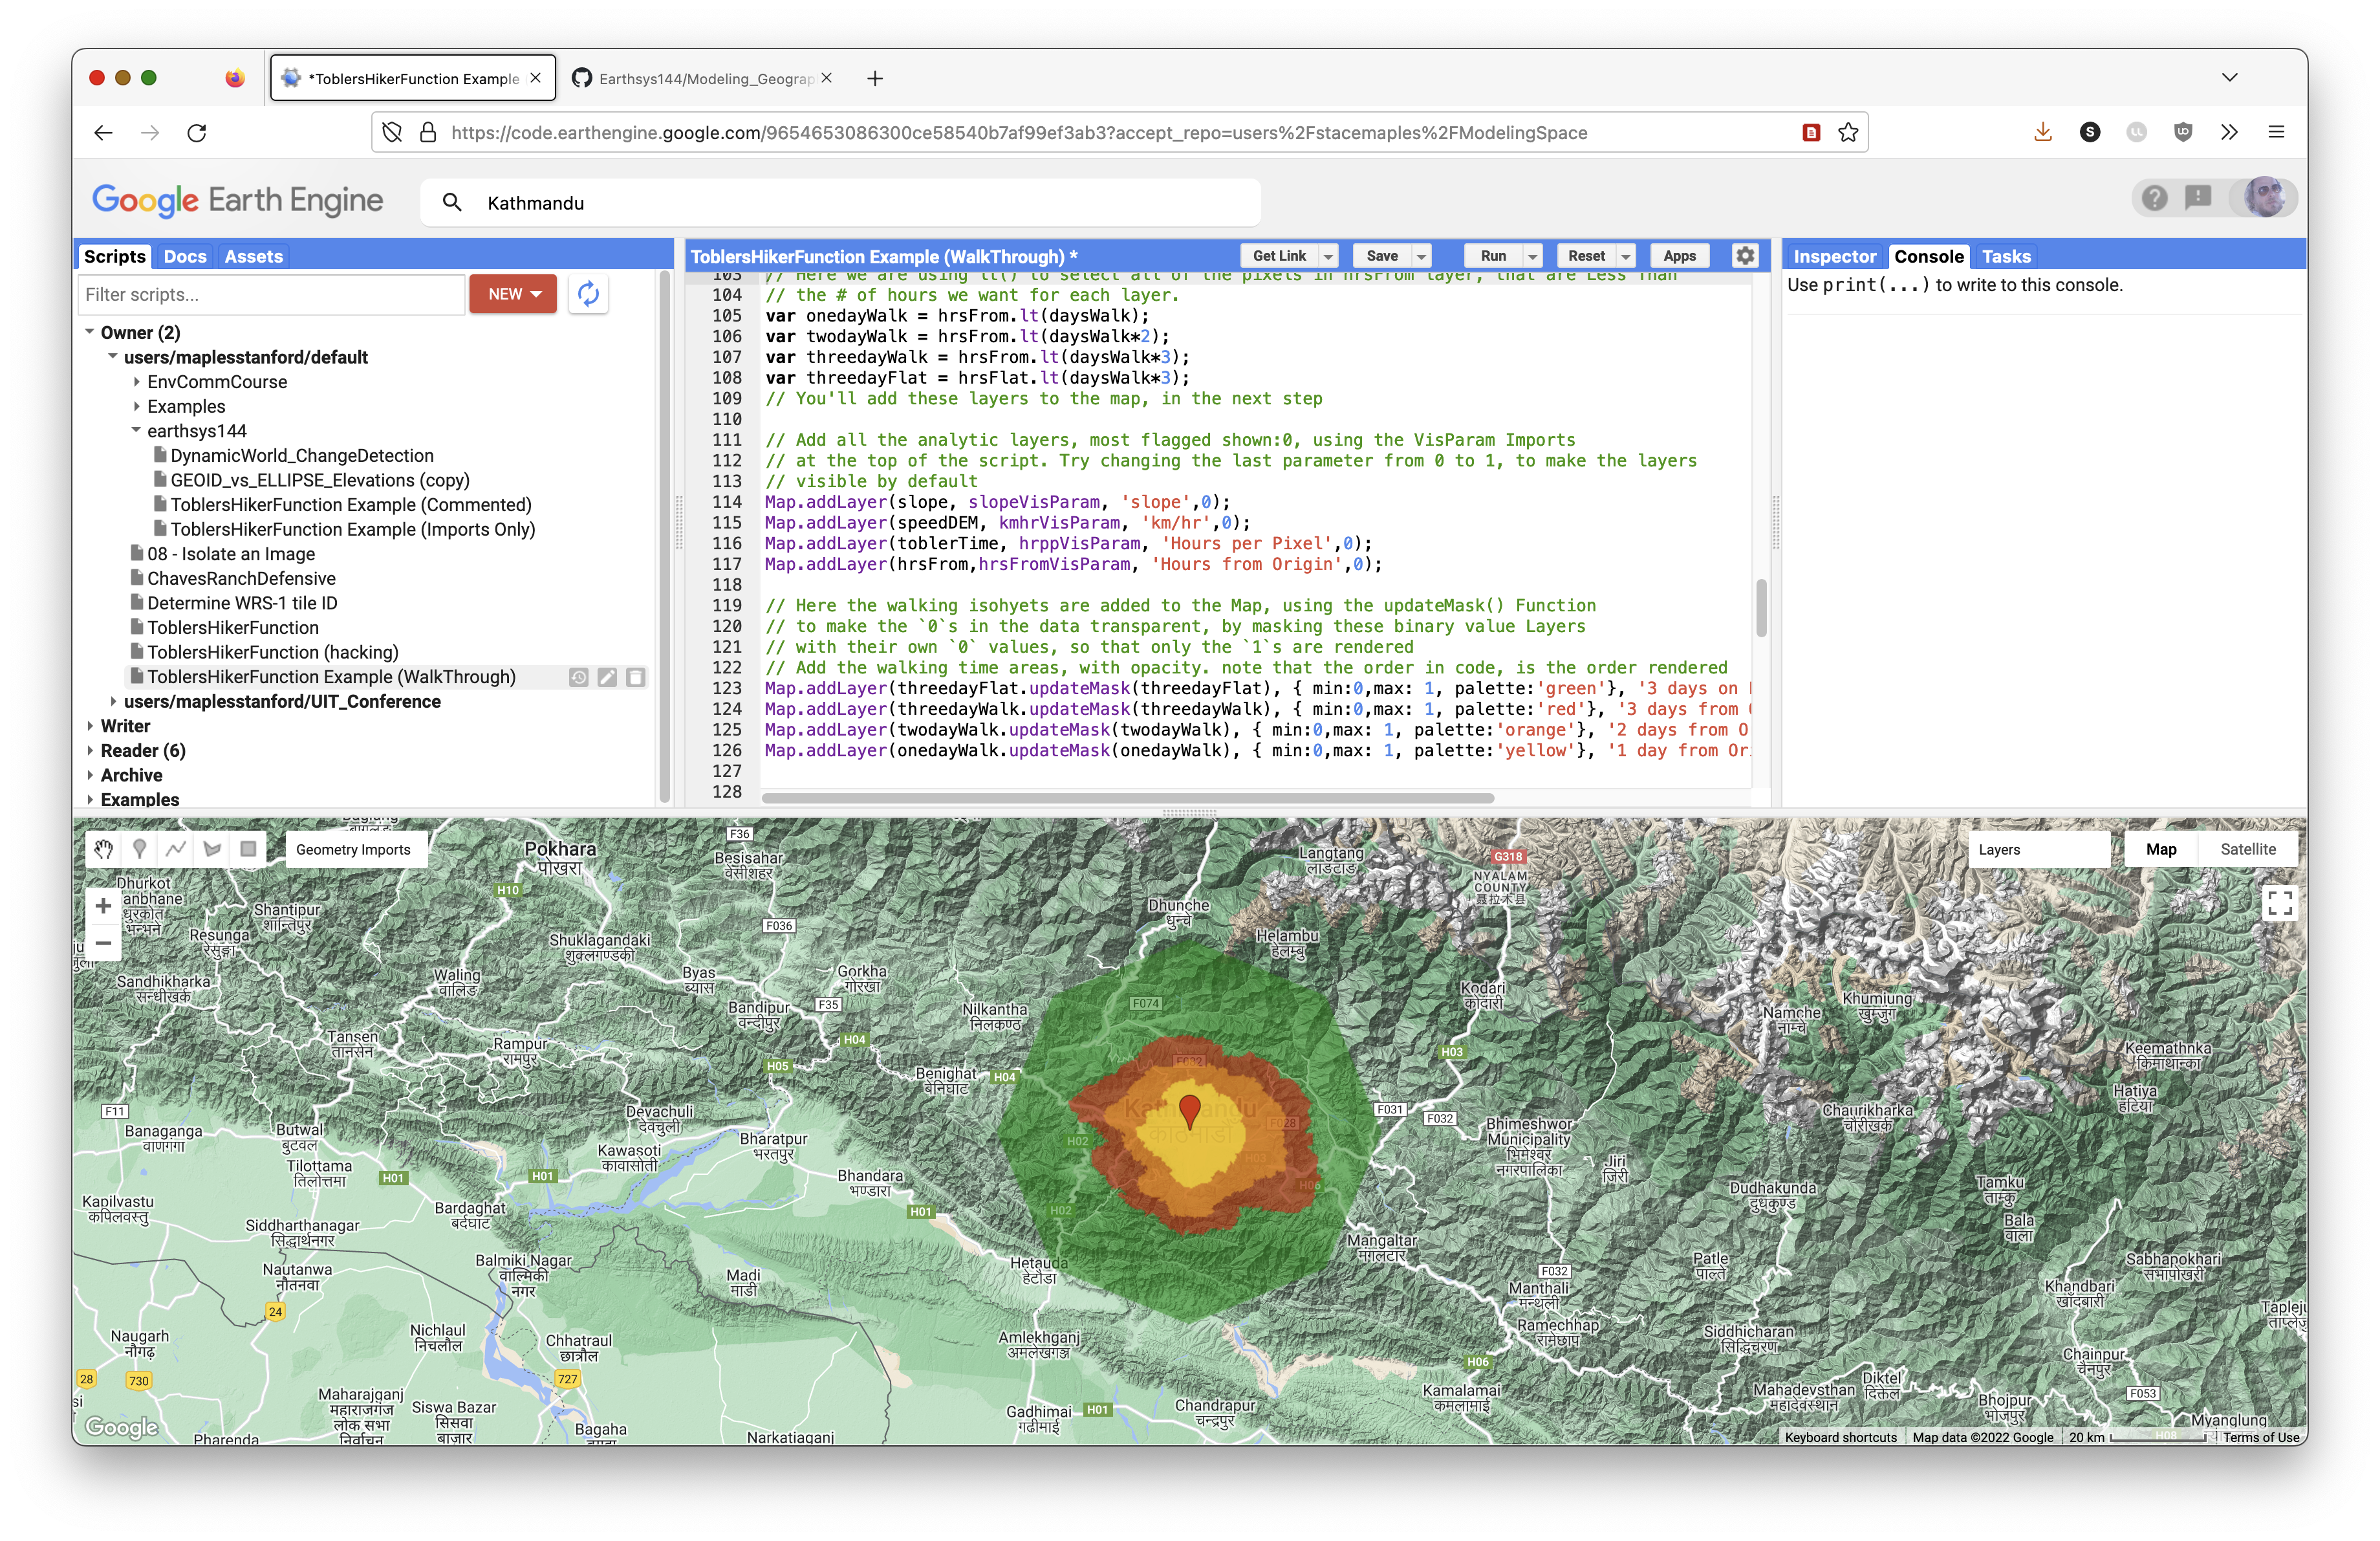The image size is (2380, 1541).
Task: Zoom out on the map
Action: tap(103, 943)
